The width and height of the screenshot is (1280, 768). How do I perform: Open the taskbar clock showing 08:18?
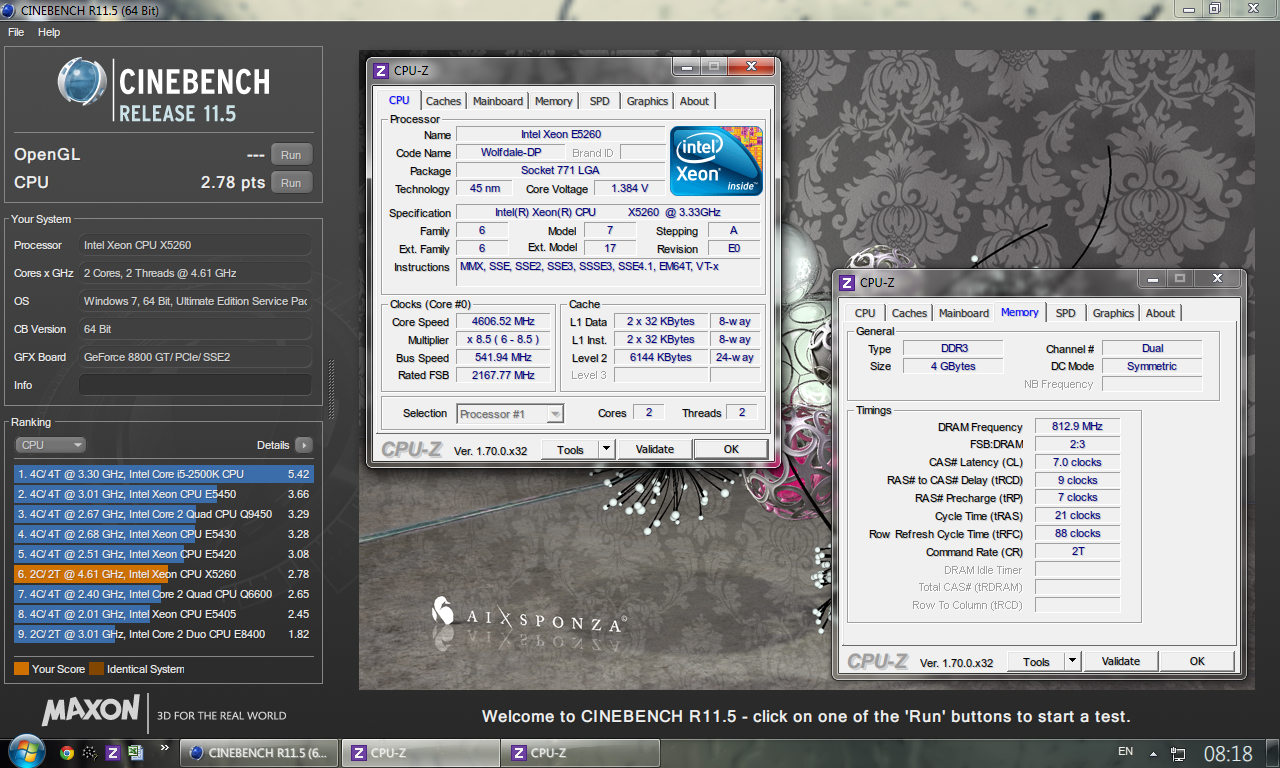(x=1228, y=753)
